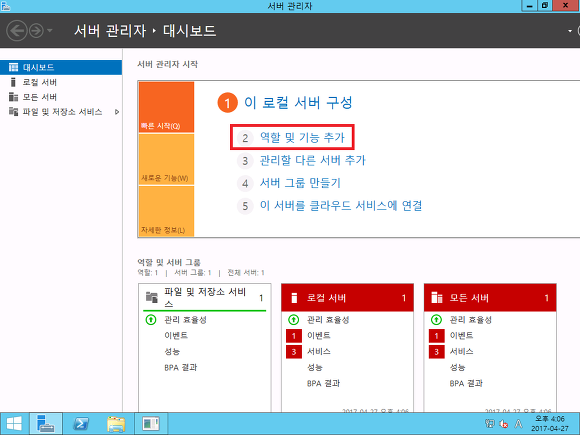
Task: Click the orange step 1 circle
Action: pyautogui.click(x=227, y=102)
